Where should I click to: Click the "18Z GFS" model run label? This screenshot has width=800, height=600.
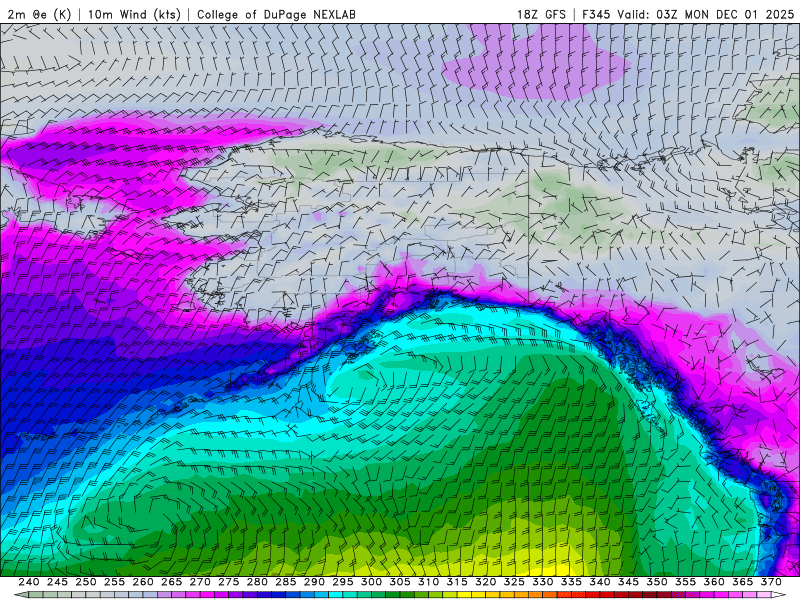click(541, 14)
